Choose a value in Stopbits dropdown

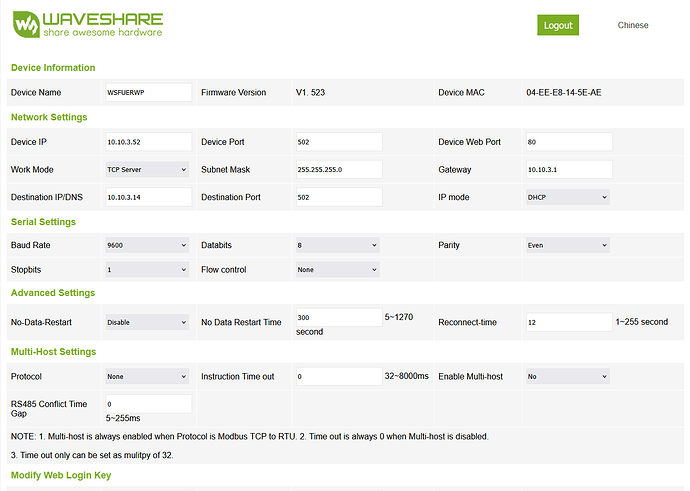(x=147, y=270)
